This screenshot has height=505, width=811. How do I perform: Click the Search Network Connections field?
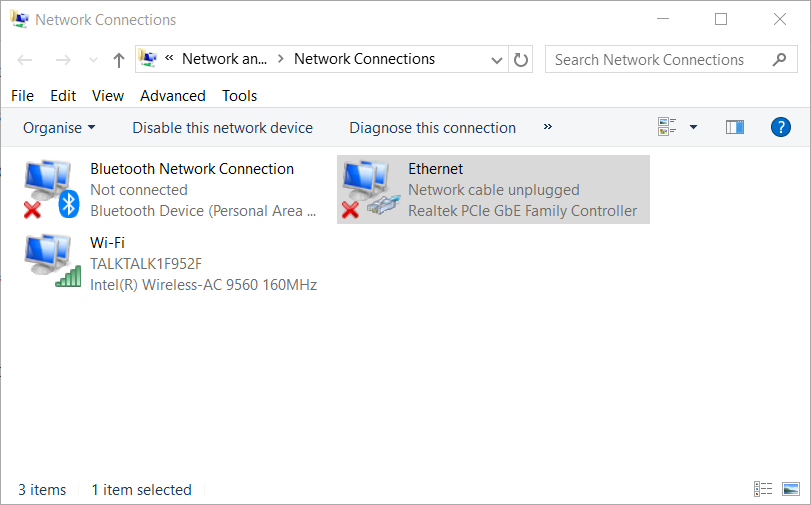click(x=660, y=60)
